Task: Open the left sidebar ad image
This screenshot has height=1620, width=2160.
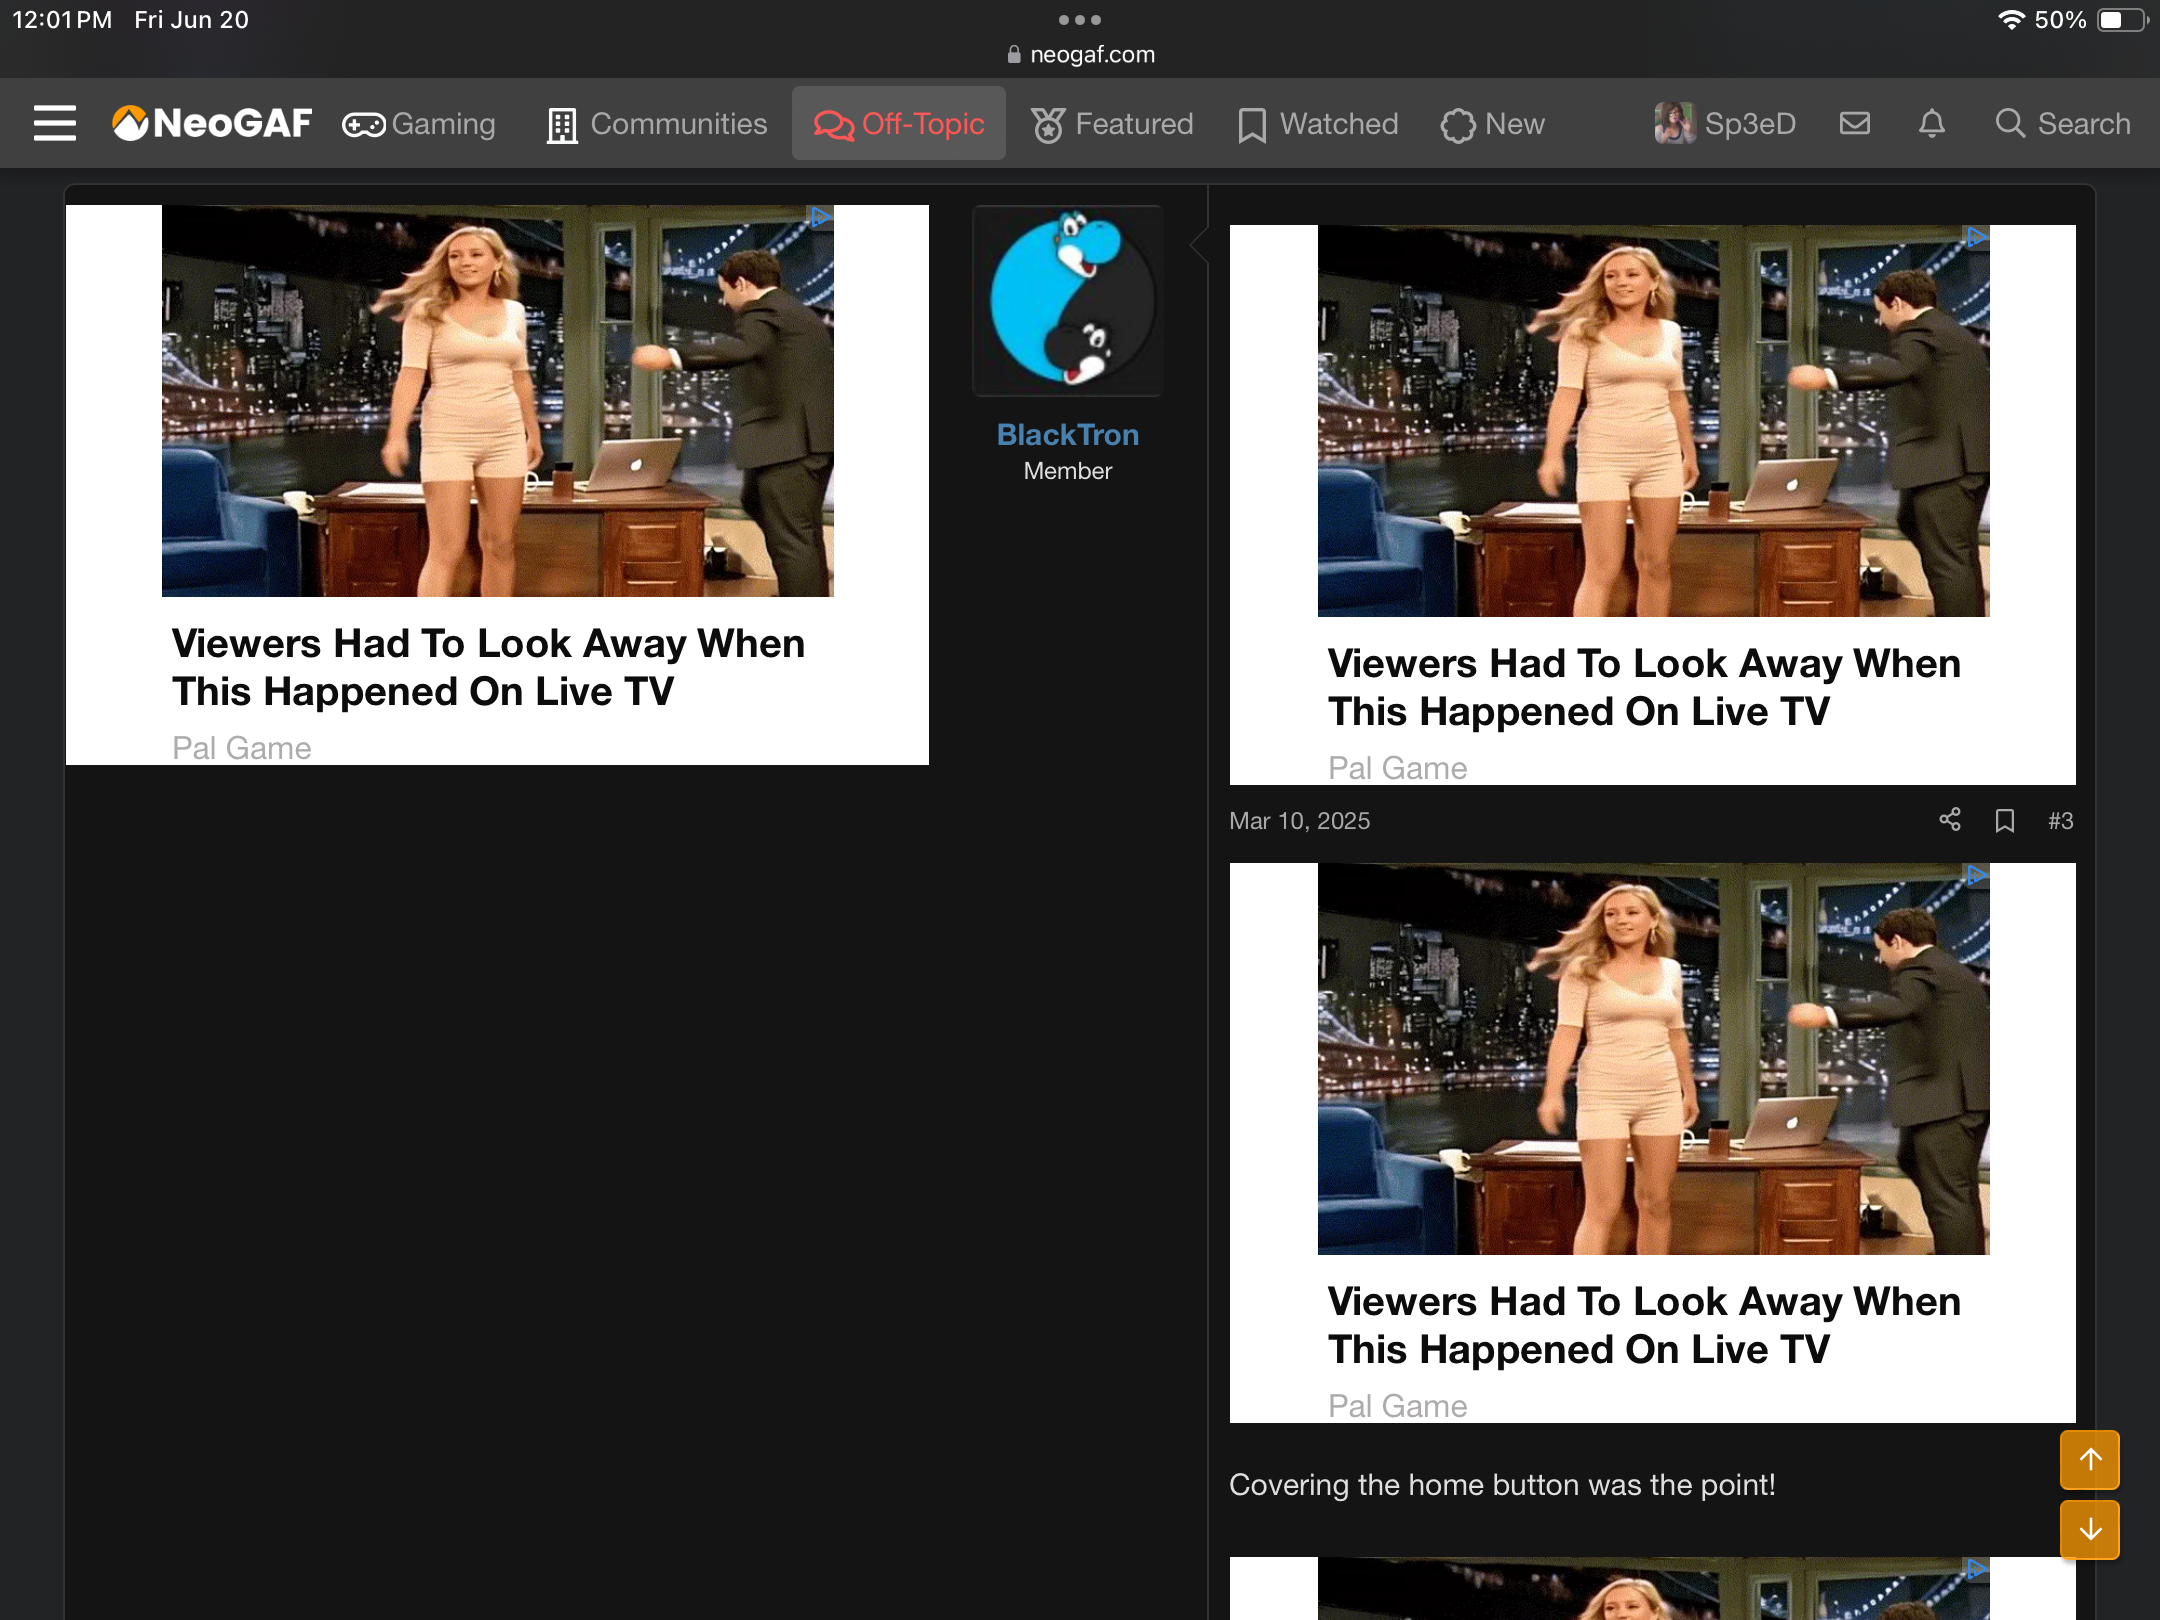Action: 497,401
